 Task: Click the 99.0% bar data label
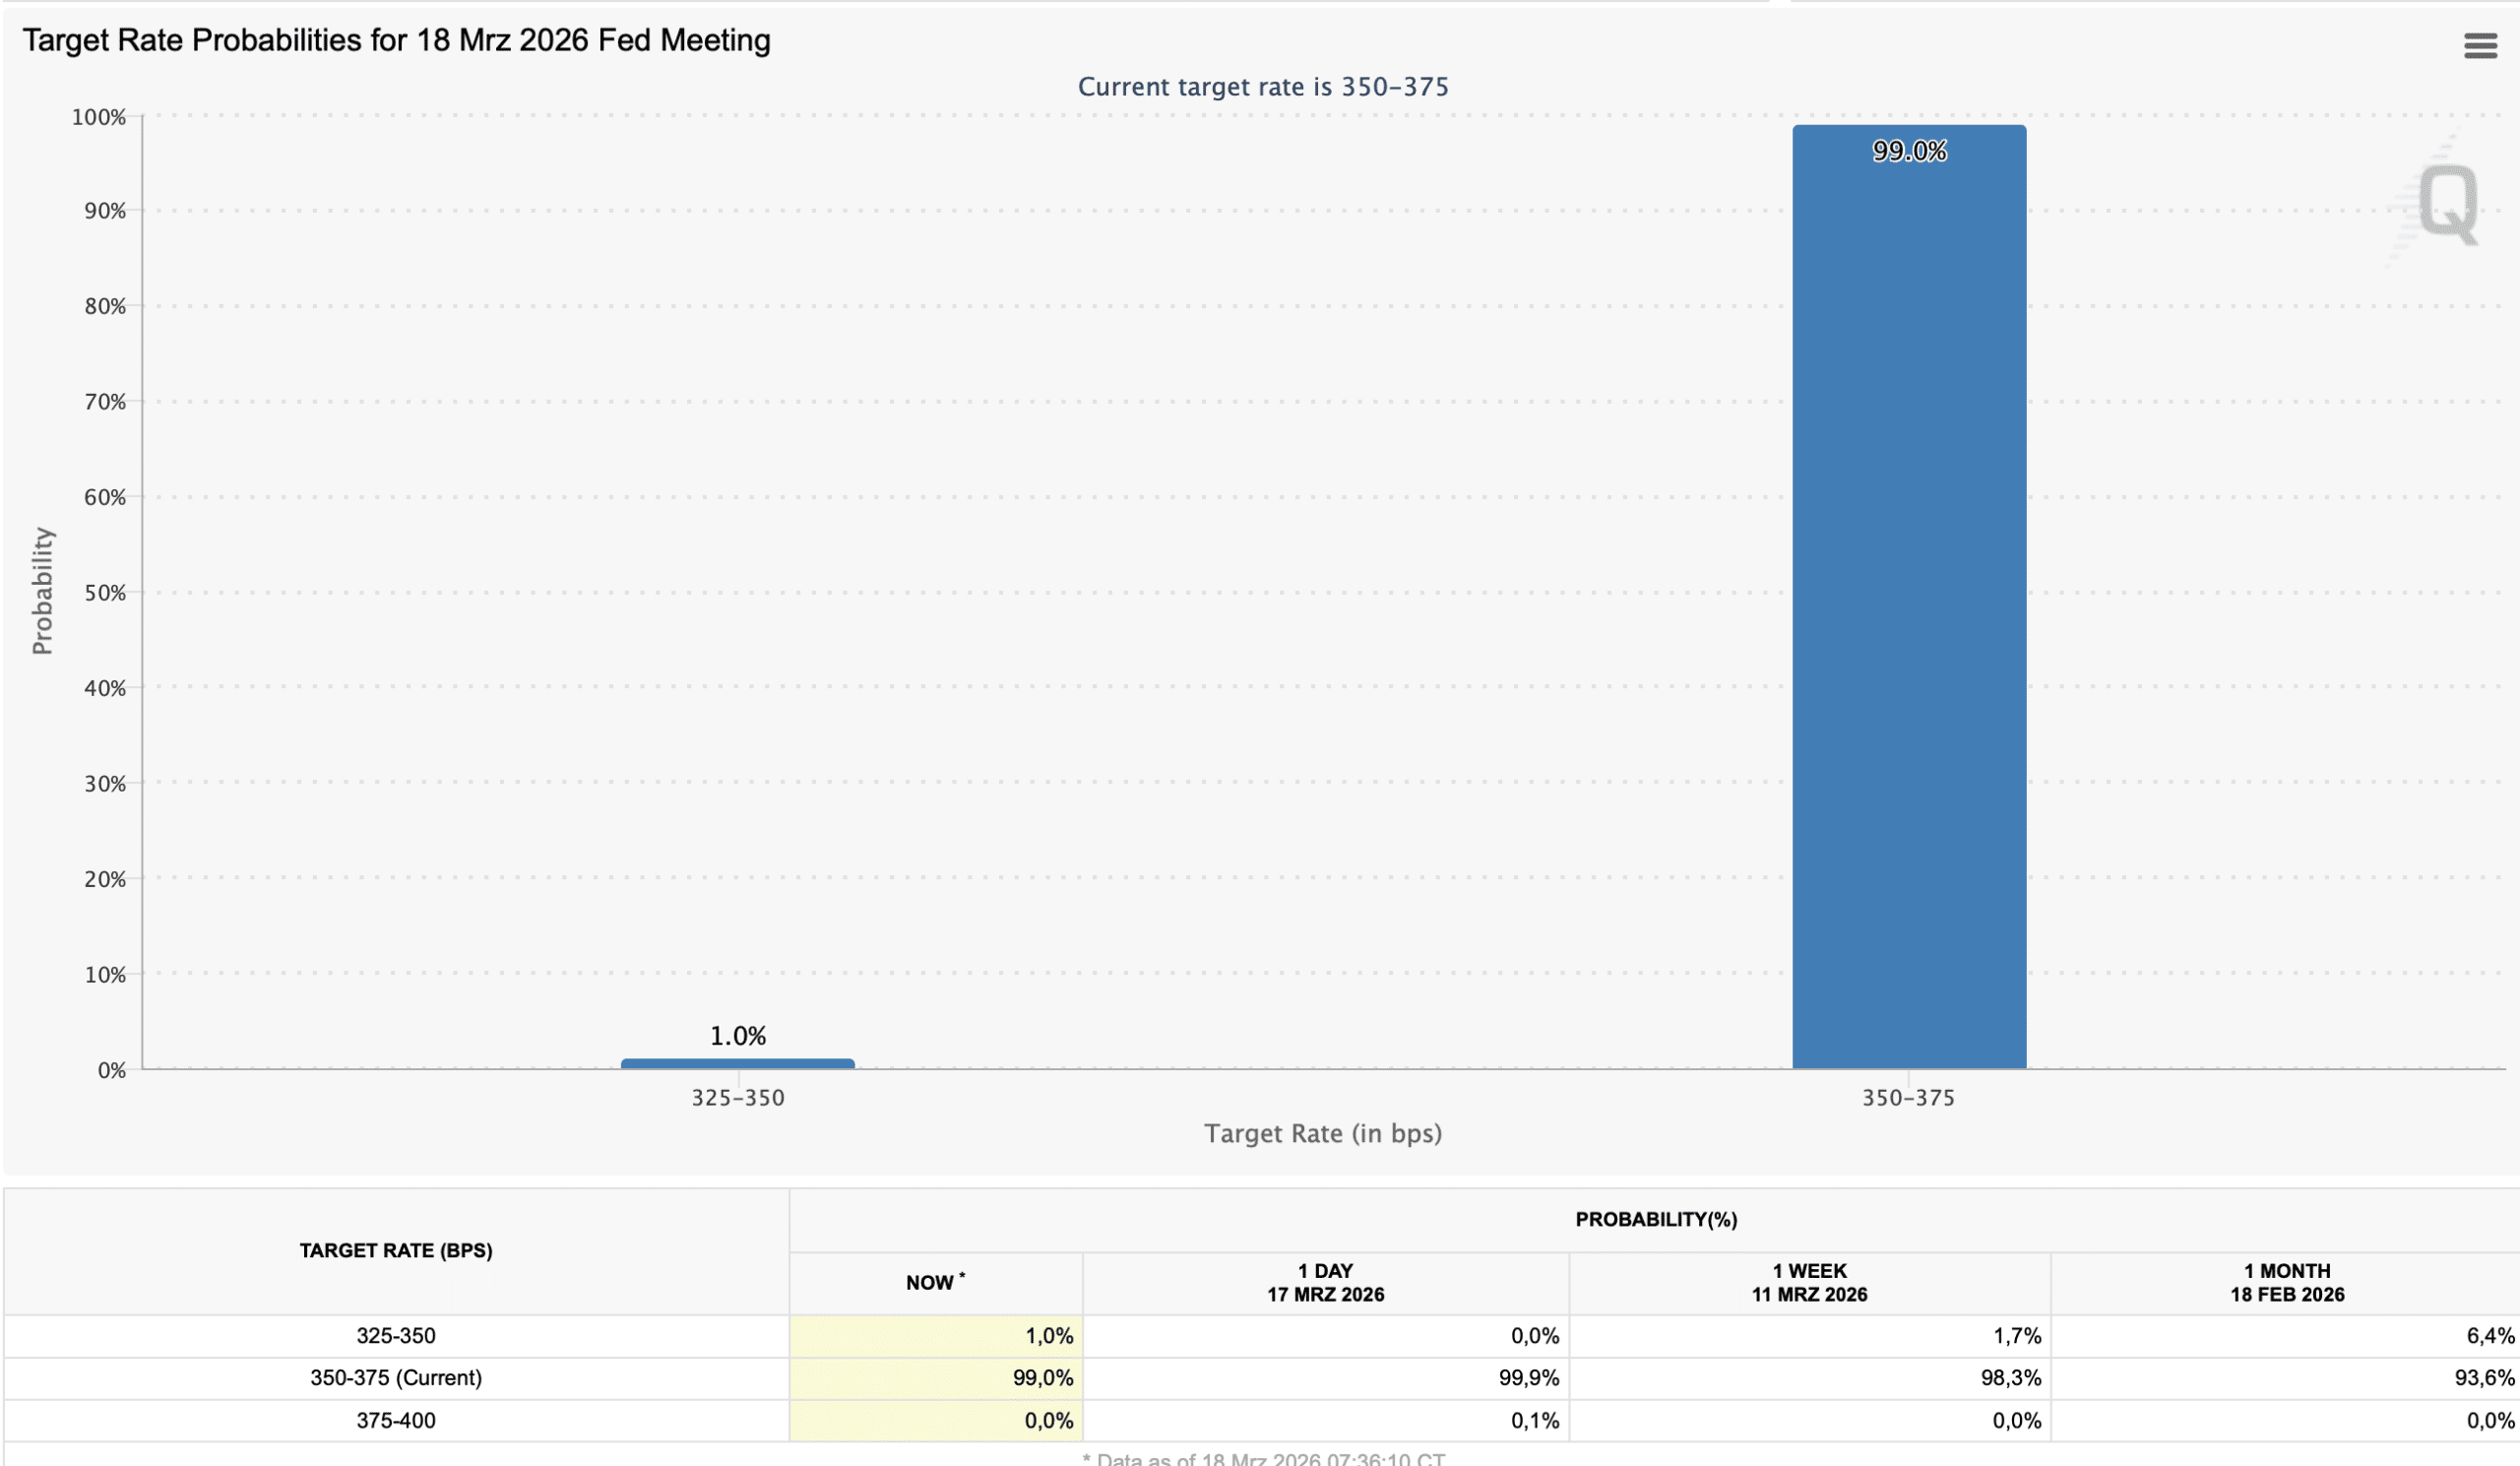(x=1908, y=151)
